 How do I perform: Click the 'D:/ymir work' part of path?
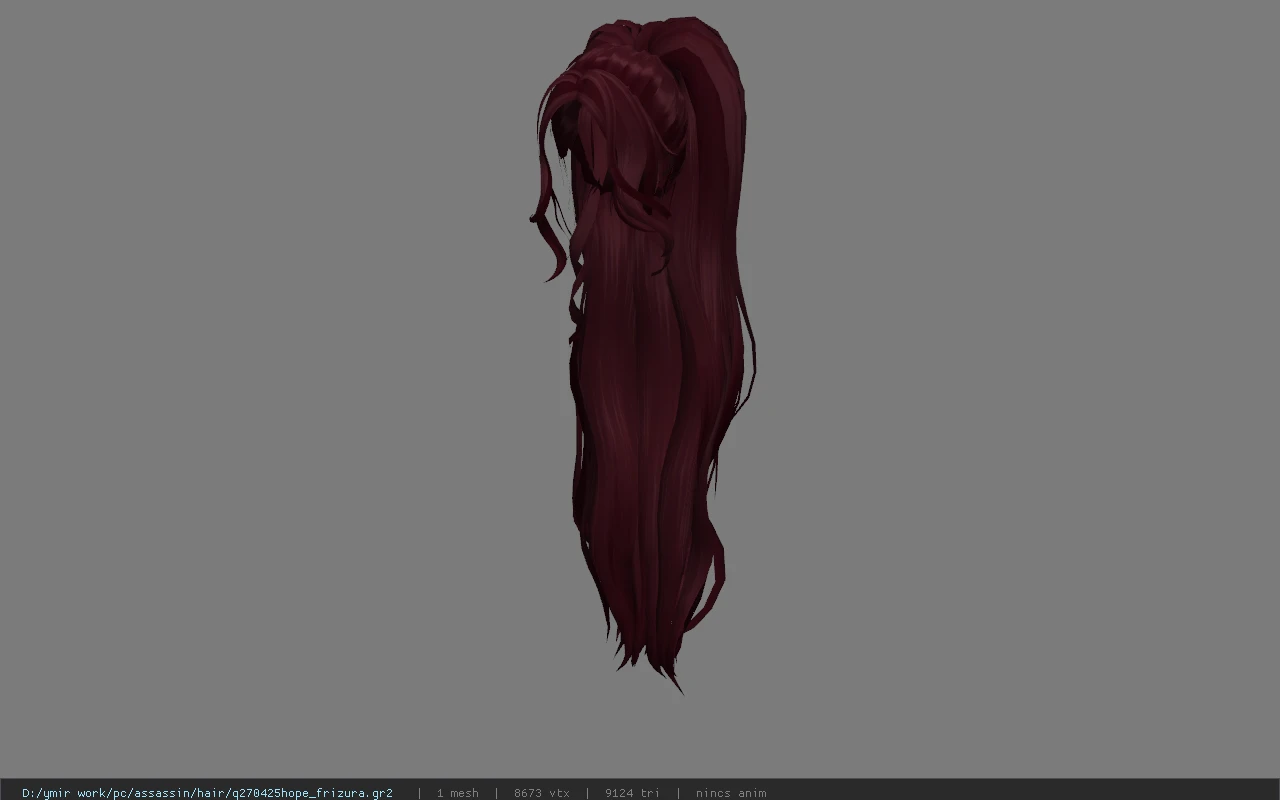click(69, 793)
